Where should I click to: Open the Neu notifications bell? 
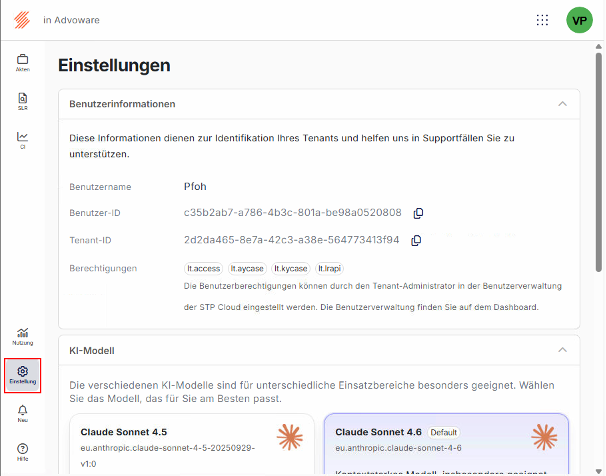coord(22,414)
